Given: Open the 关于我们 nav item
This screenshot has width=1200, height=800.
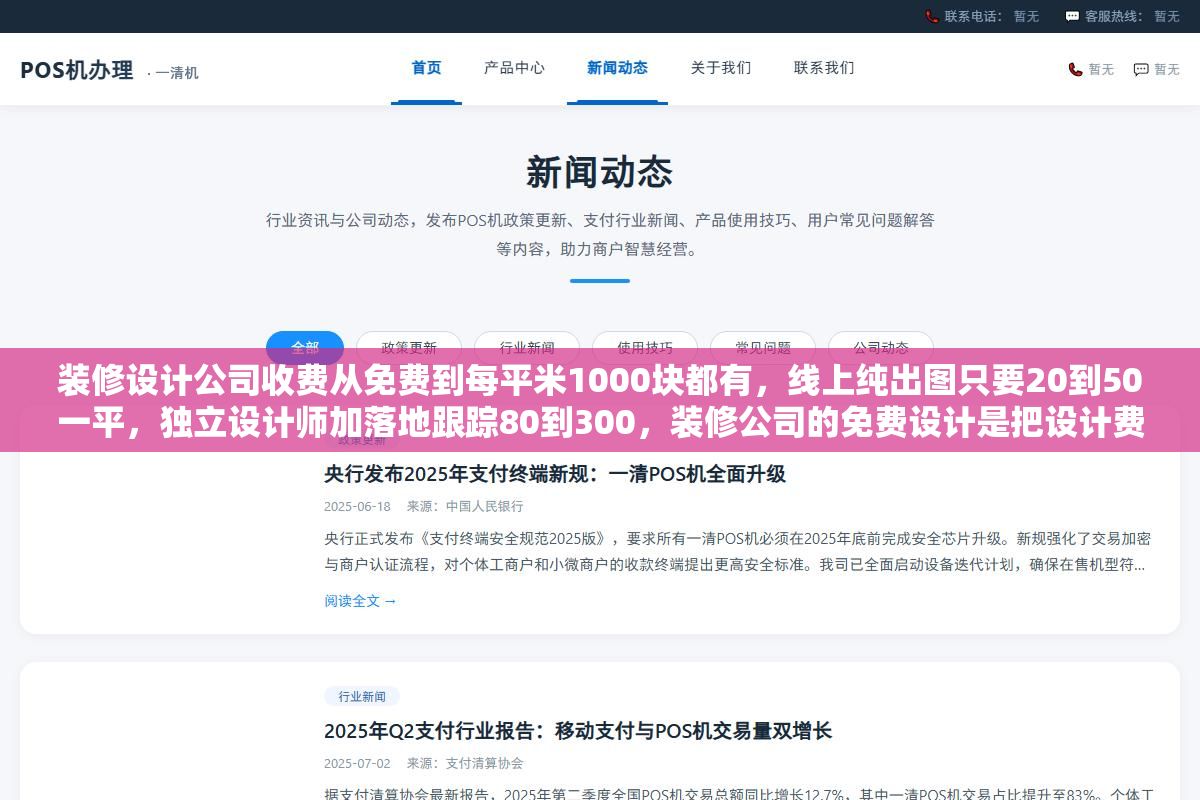Looking at the screenshot, I should (721, 68).
